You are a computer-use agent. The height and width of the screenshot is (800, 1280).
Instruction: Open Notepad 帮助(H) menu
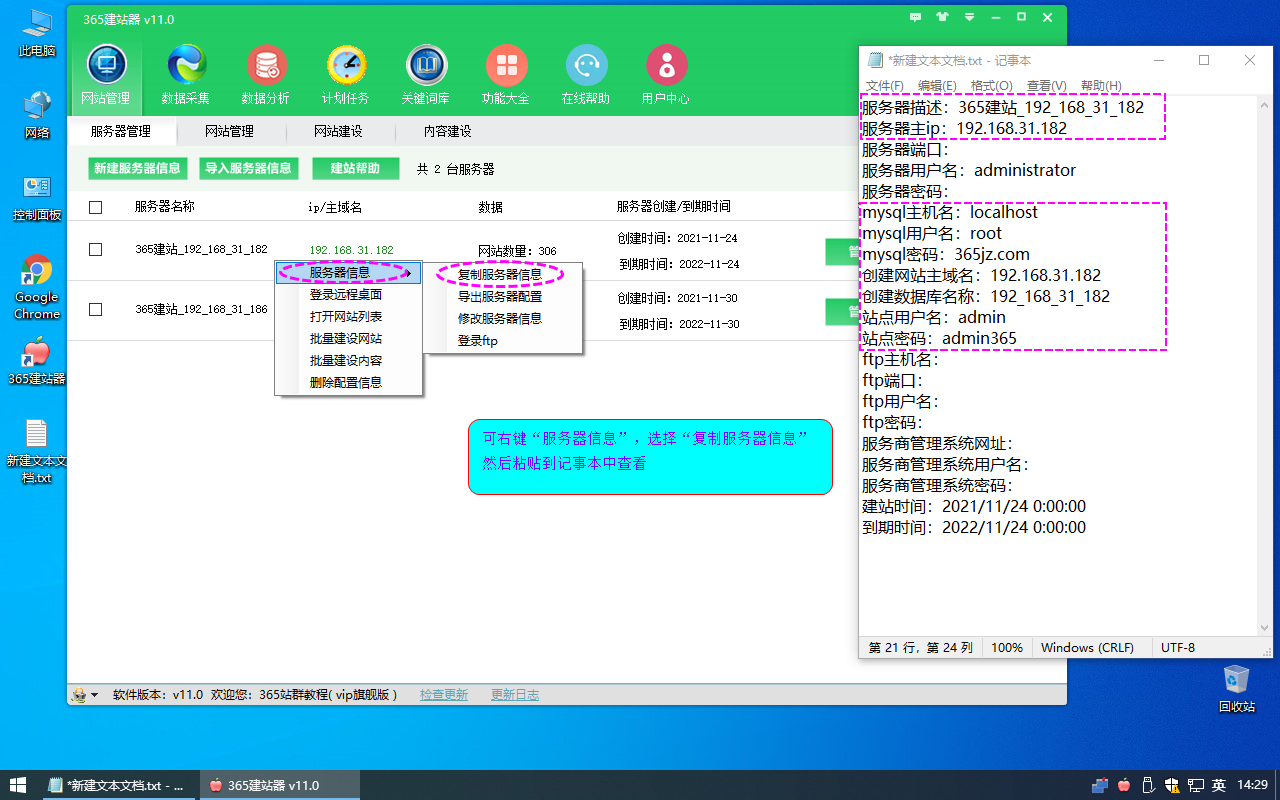[x=1101, y=86]
